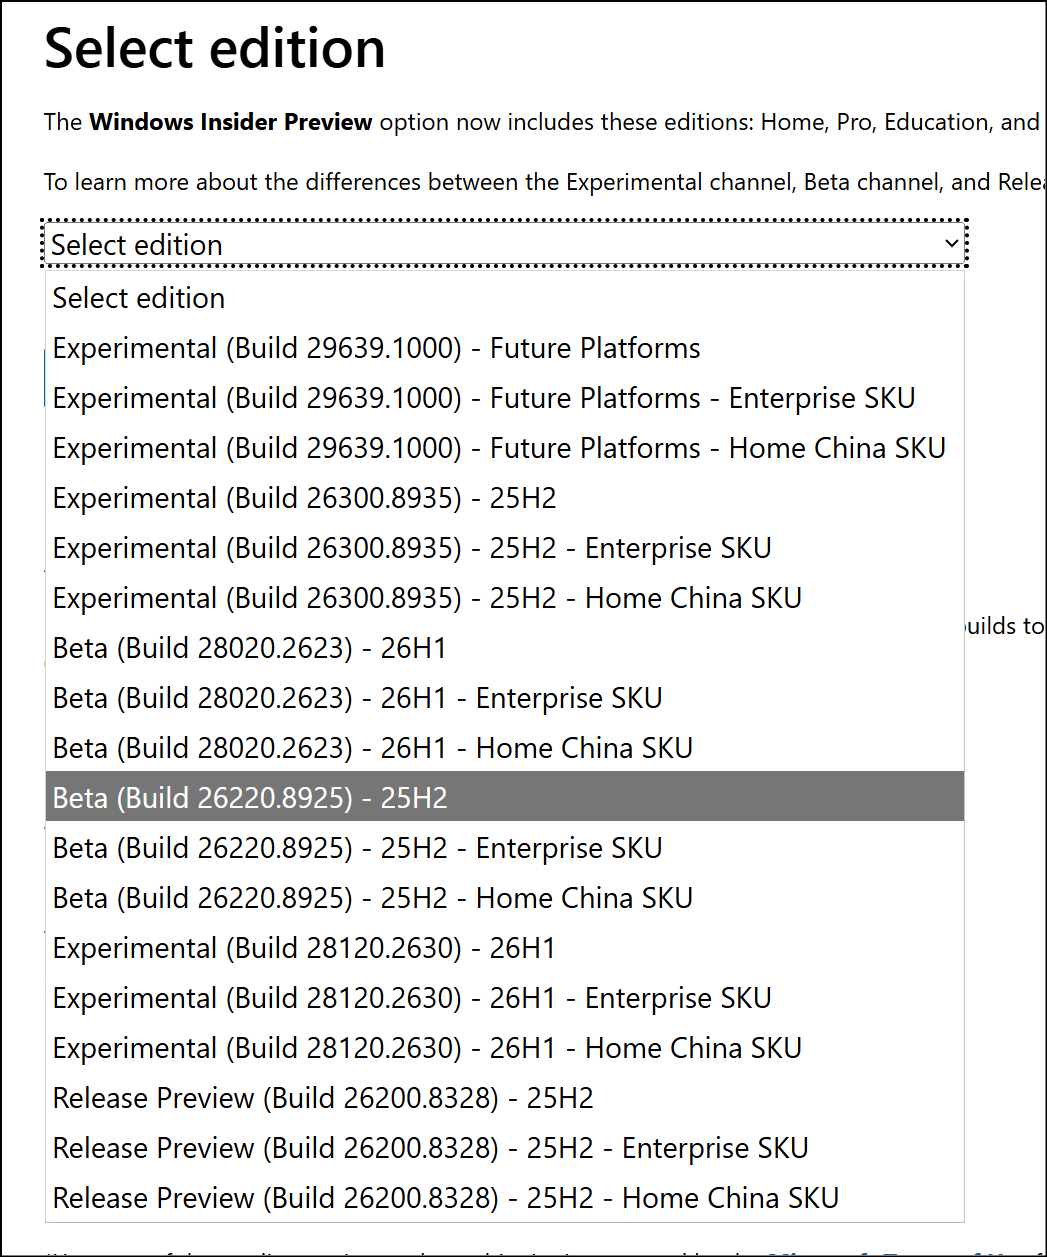The image size is (1047, 1257).
Task: Pick Experimental 29639.1000 Future Platforms Enterprise SKU
Action: coord(505,398)
